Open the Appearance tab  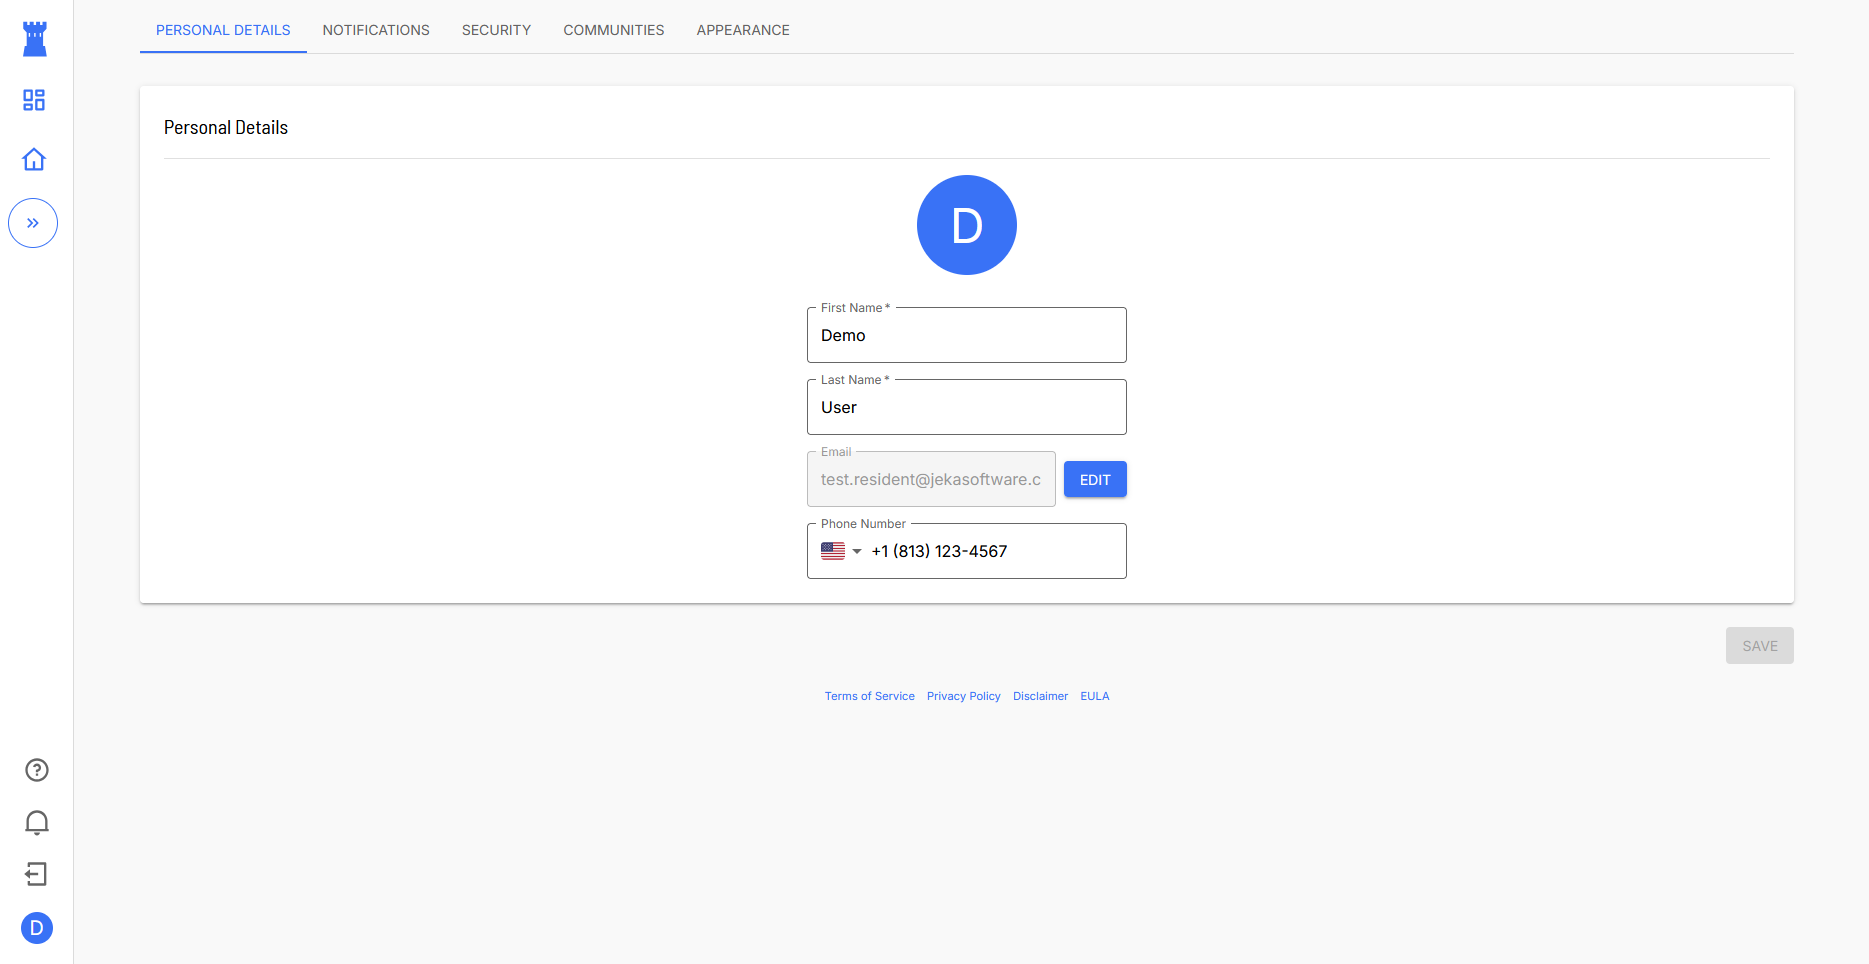pyautogui.click(x=743, y=30)
